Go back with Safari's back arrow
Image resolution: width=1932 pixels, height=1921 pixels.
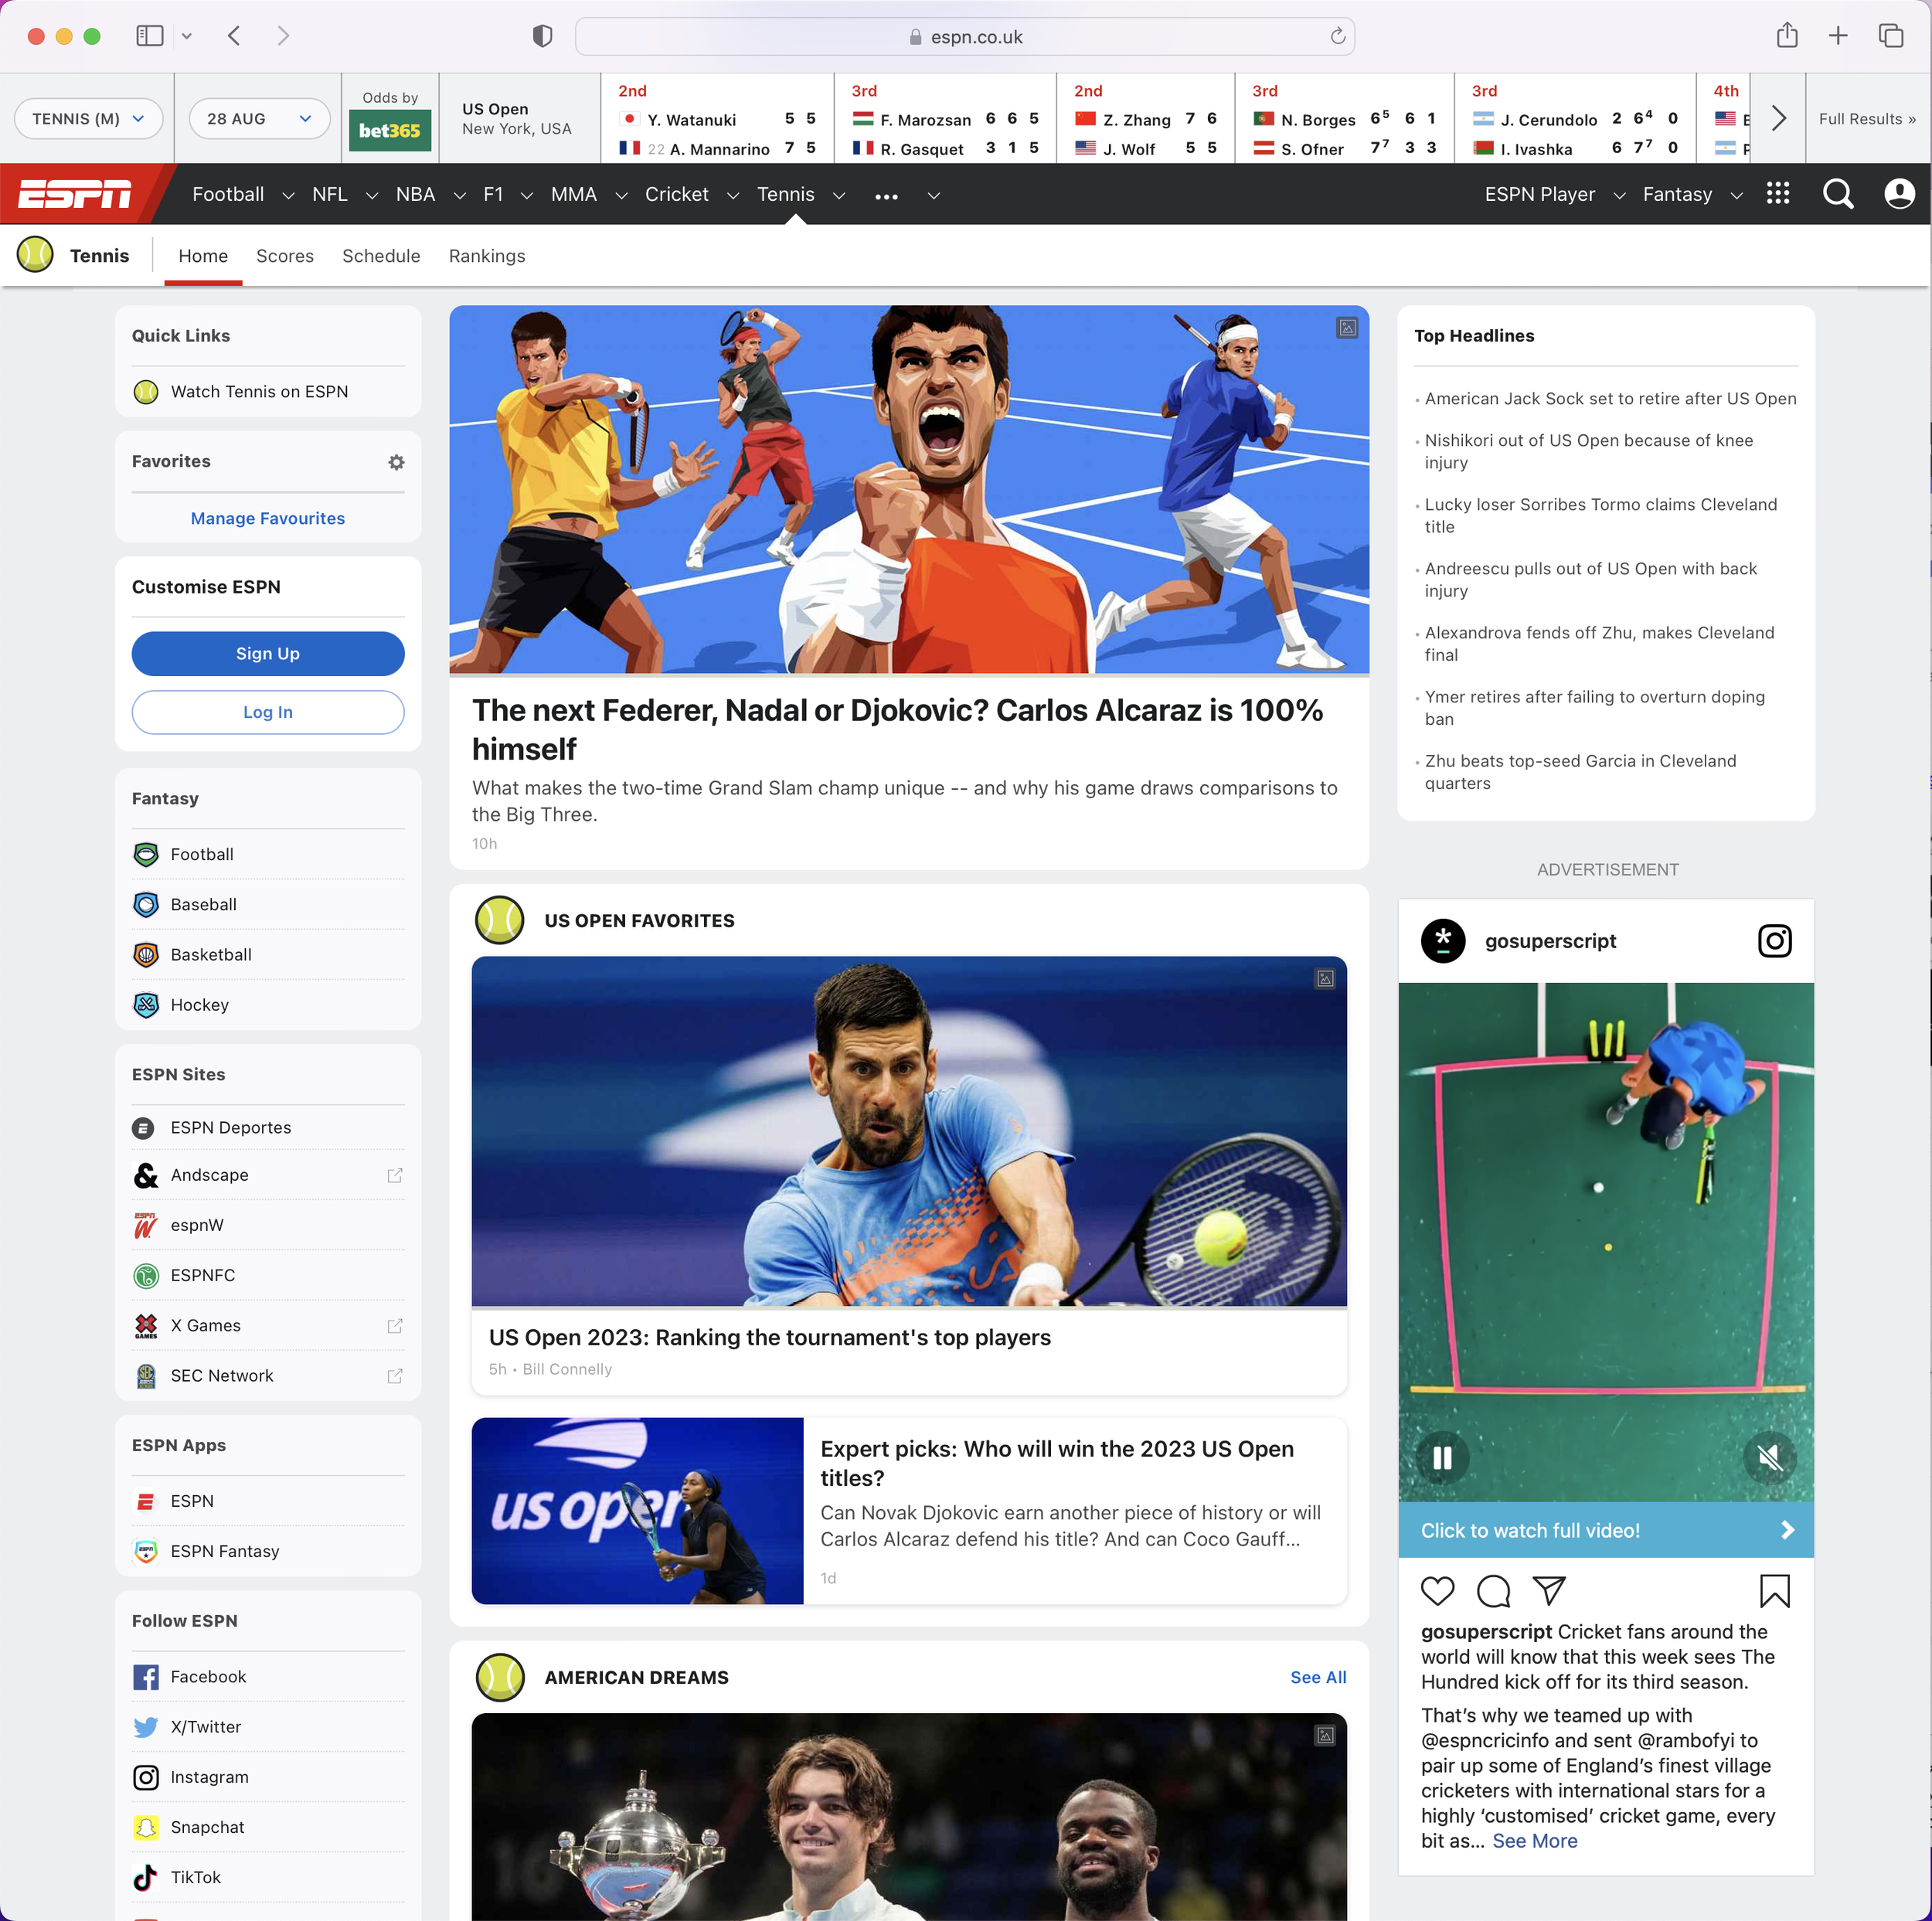[234, 36]
